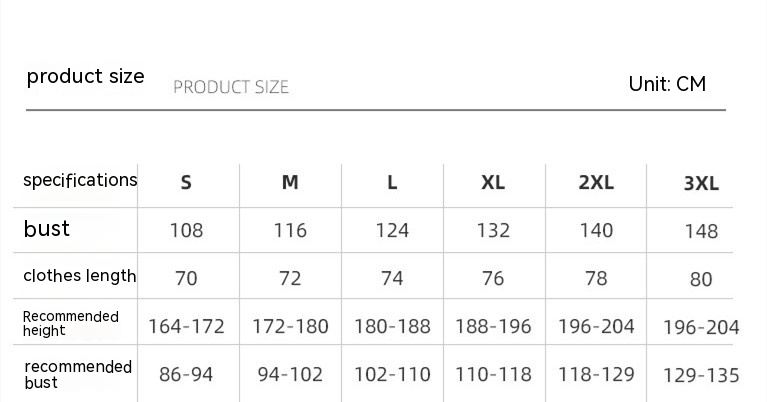Click the 3XL size column header
This screenshot has width=767, height=402.
coord(701,184)
